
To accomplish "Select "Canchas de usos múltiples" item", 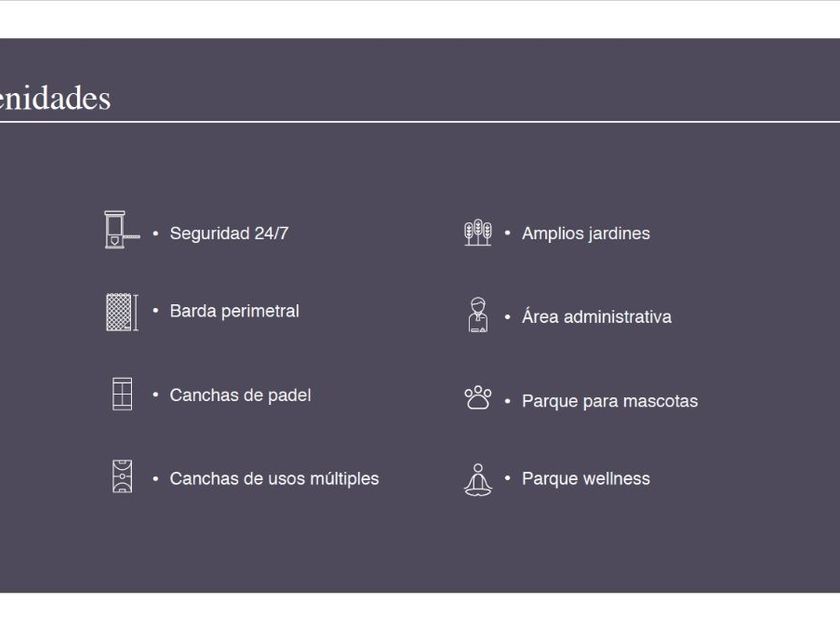I will click(274, 478).
